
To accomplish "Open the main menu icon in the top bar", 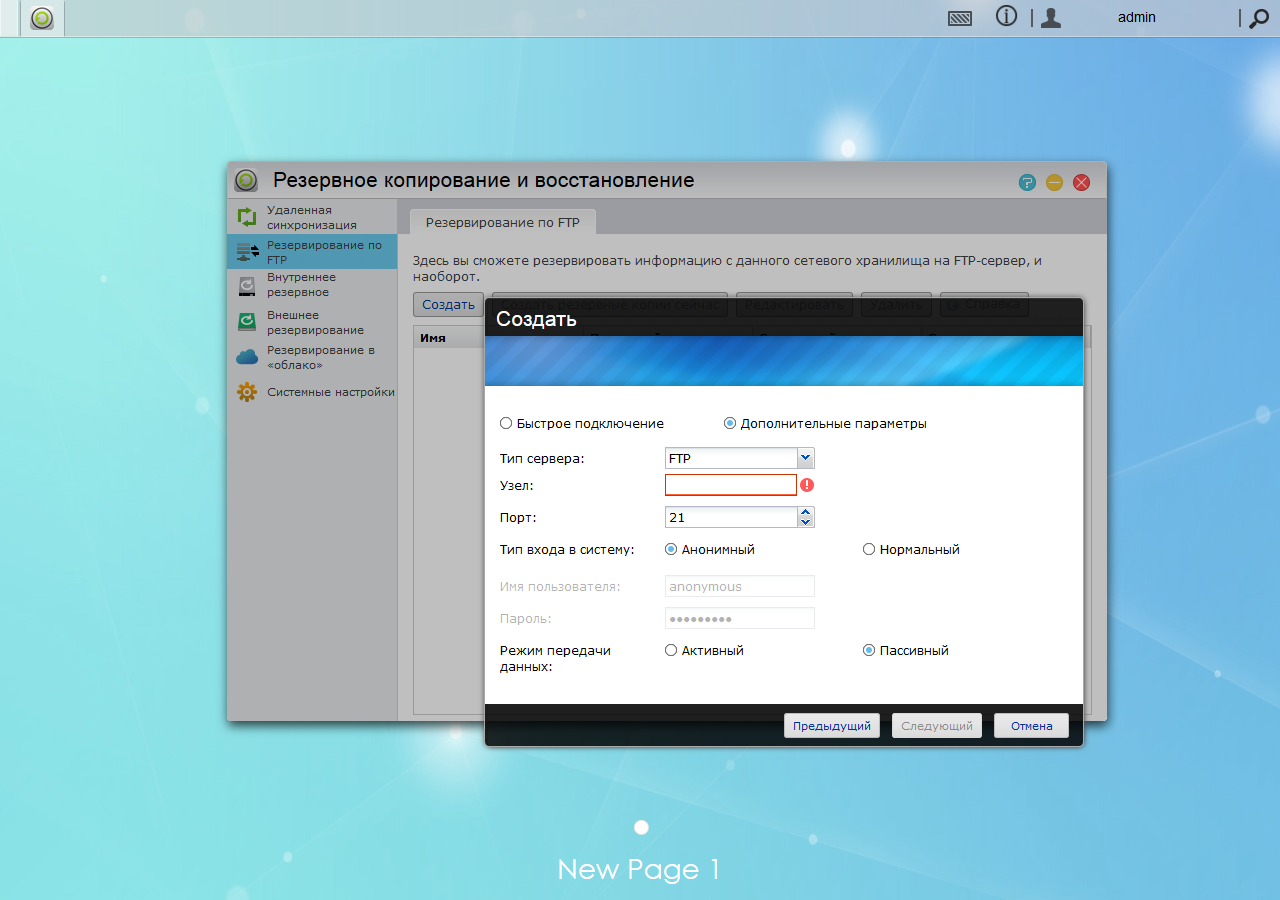I will 42,18.
